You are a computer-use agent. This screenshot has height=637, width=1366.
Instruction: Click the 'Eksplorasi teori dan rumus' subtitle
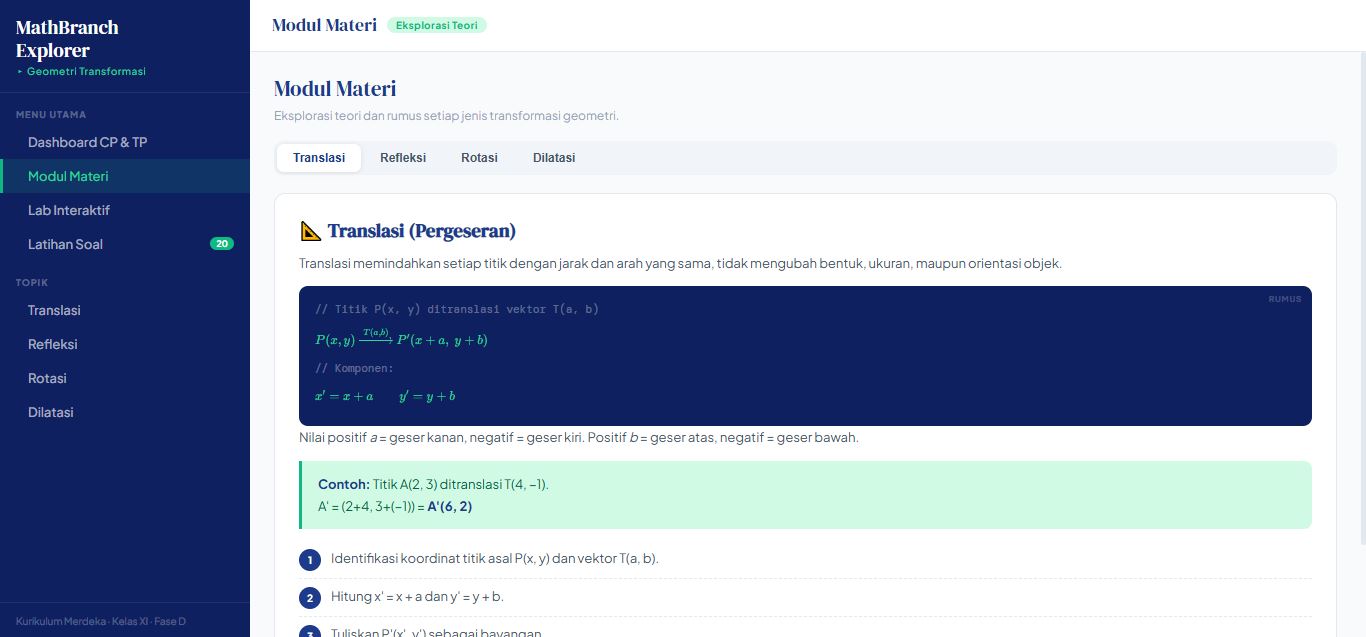coord(447,116)
